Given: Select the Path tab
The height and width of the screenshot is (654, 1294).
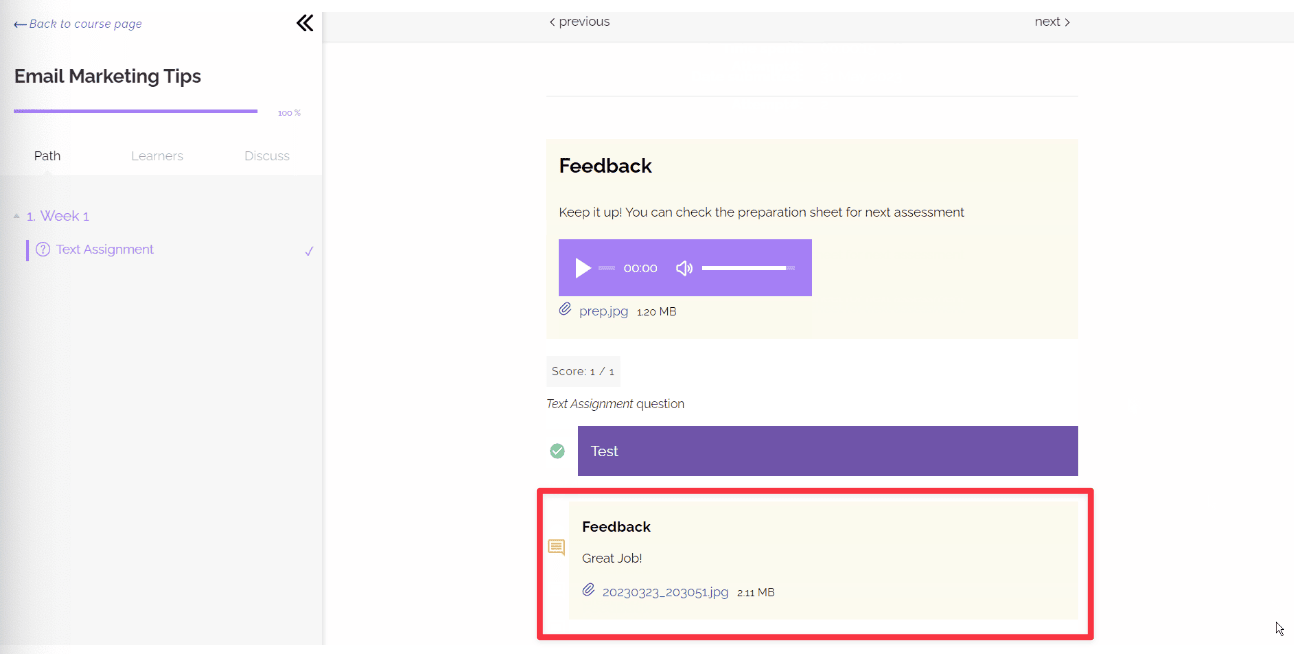Looking at the screenshot, I should click(x=47, y=156).
